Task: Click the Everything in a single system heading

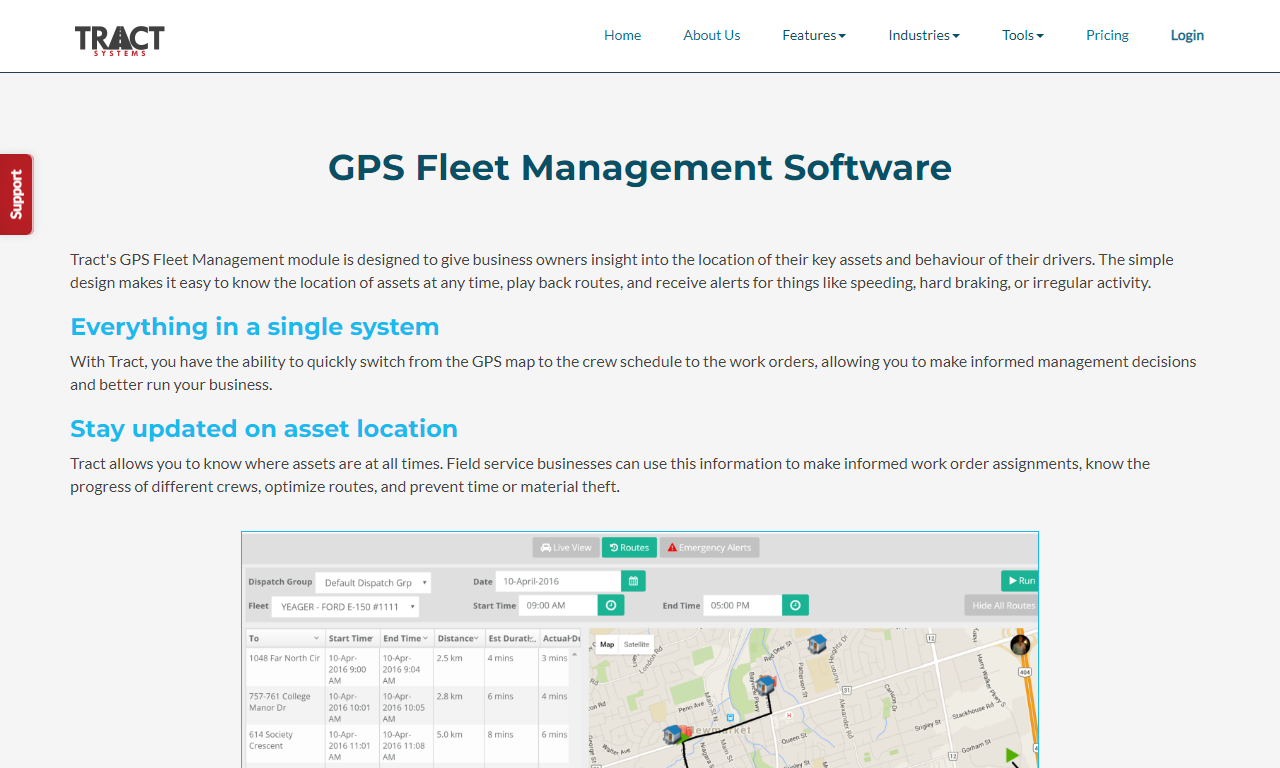Action: tap(255, 327)
